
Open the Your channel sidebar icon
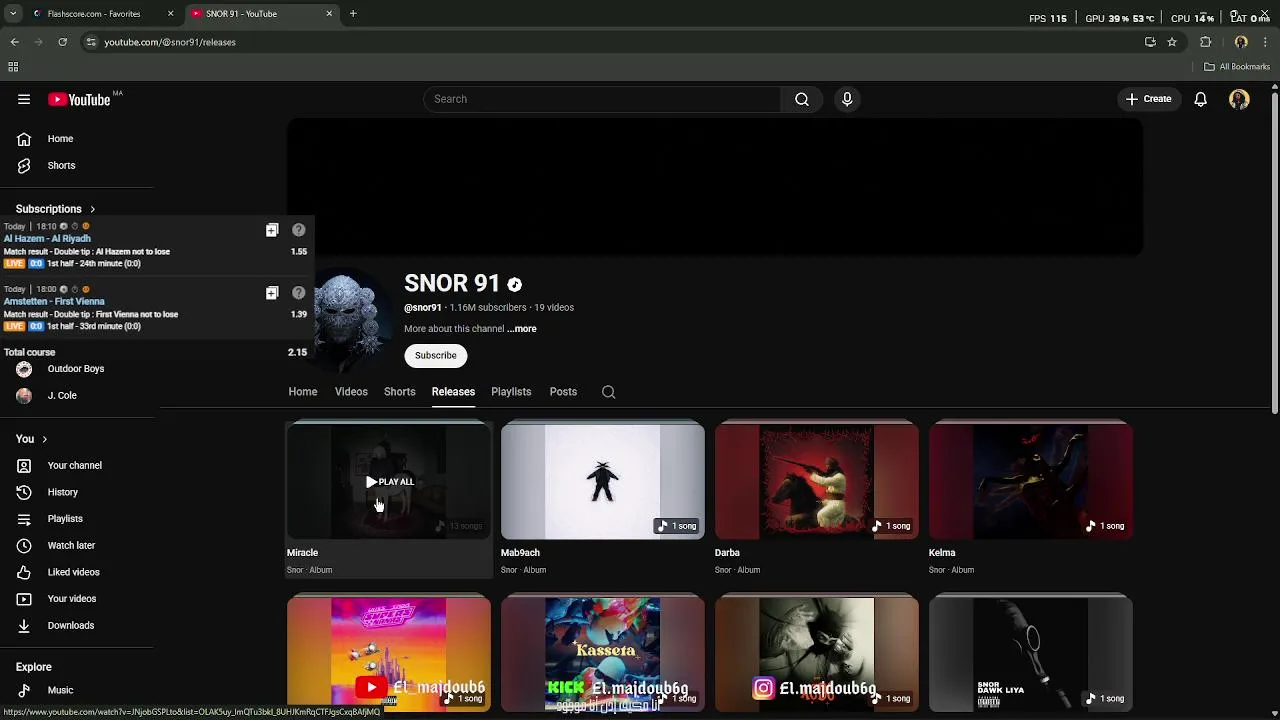[24, 465]
